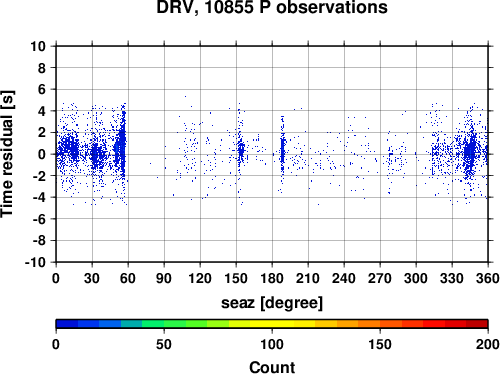Click the vertical data streak near seaz 188

282,153
